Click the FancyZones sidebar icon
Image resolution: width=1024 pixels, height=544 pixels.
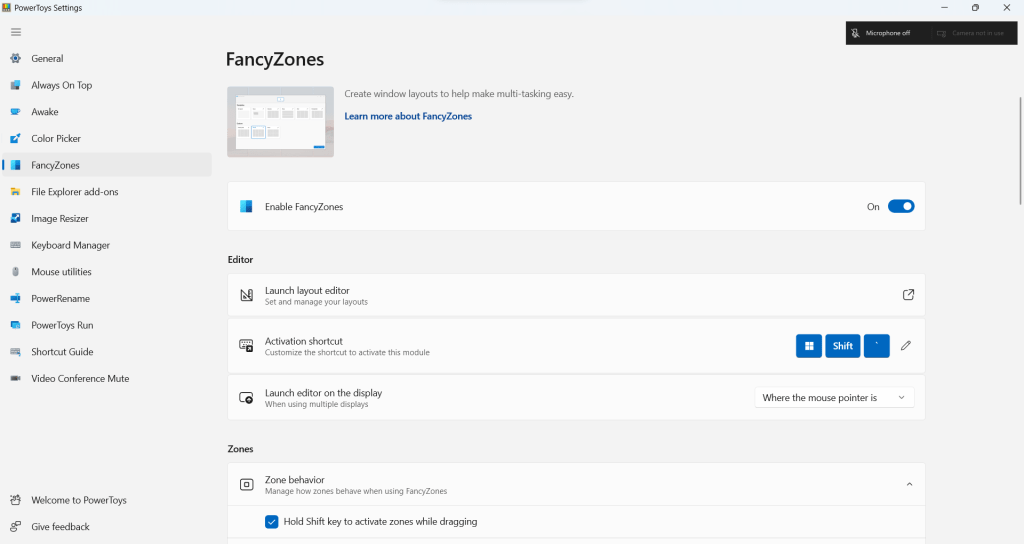(16, 165)
